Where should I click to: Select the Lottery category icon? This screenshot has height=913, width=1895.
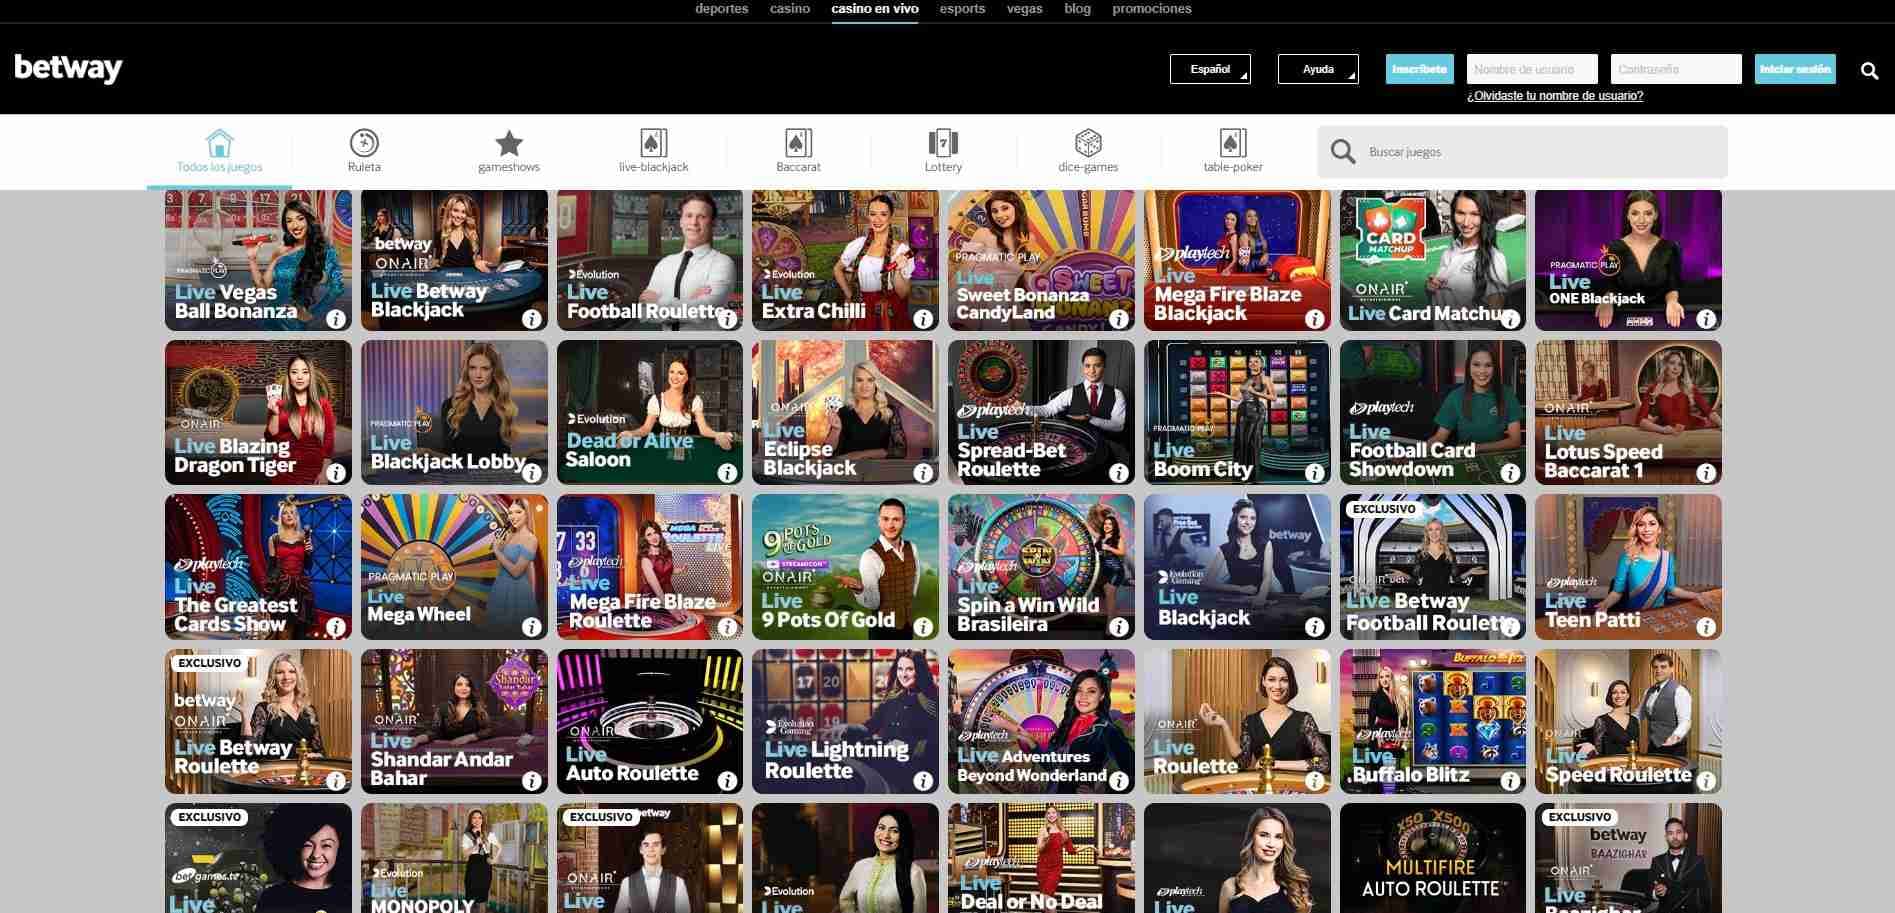coord(943,139)
